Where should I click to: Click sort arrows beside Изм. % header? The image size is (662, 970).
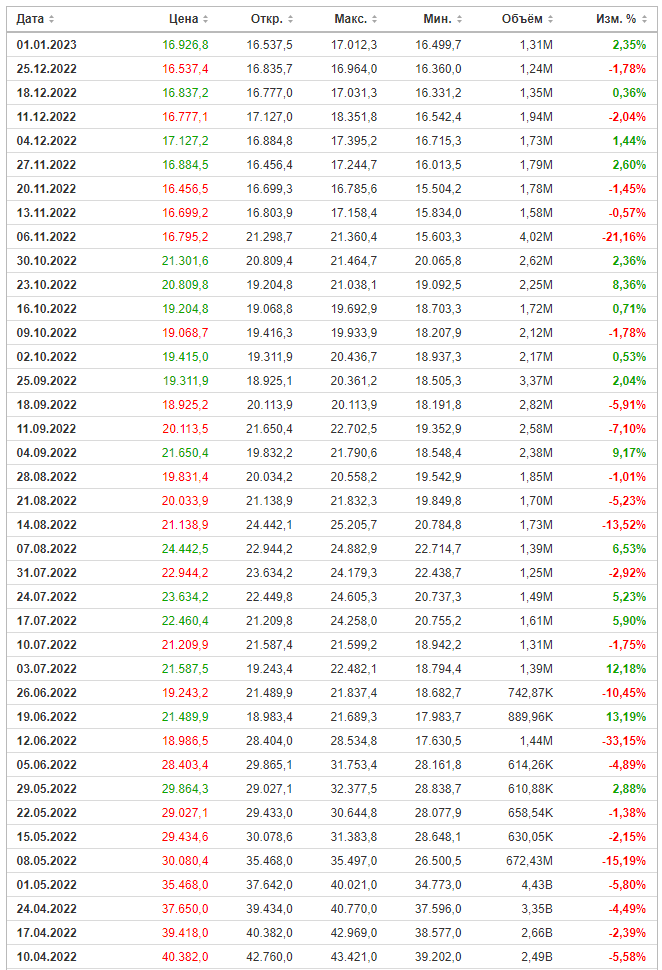645,19
